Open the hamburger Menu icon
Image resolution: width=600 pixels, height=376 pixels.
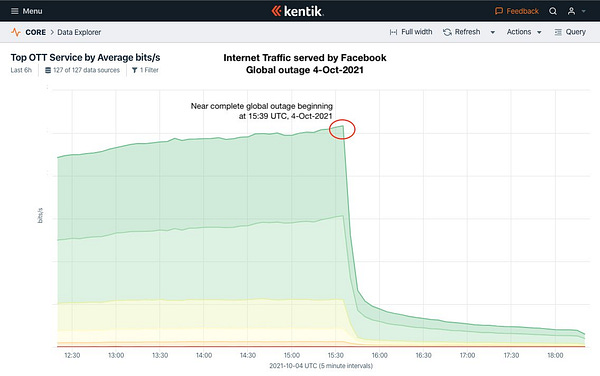pyautogui.click(x=15, y=11)
